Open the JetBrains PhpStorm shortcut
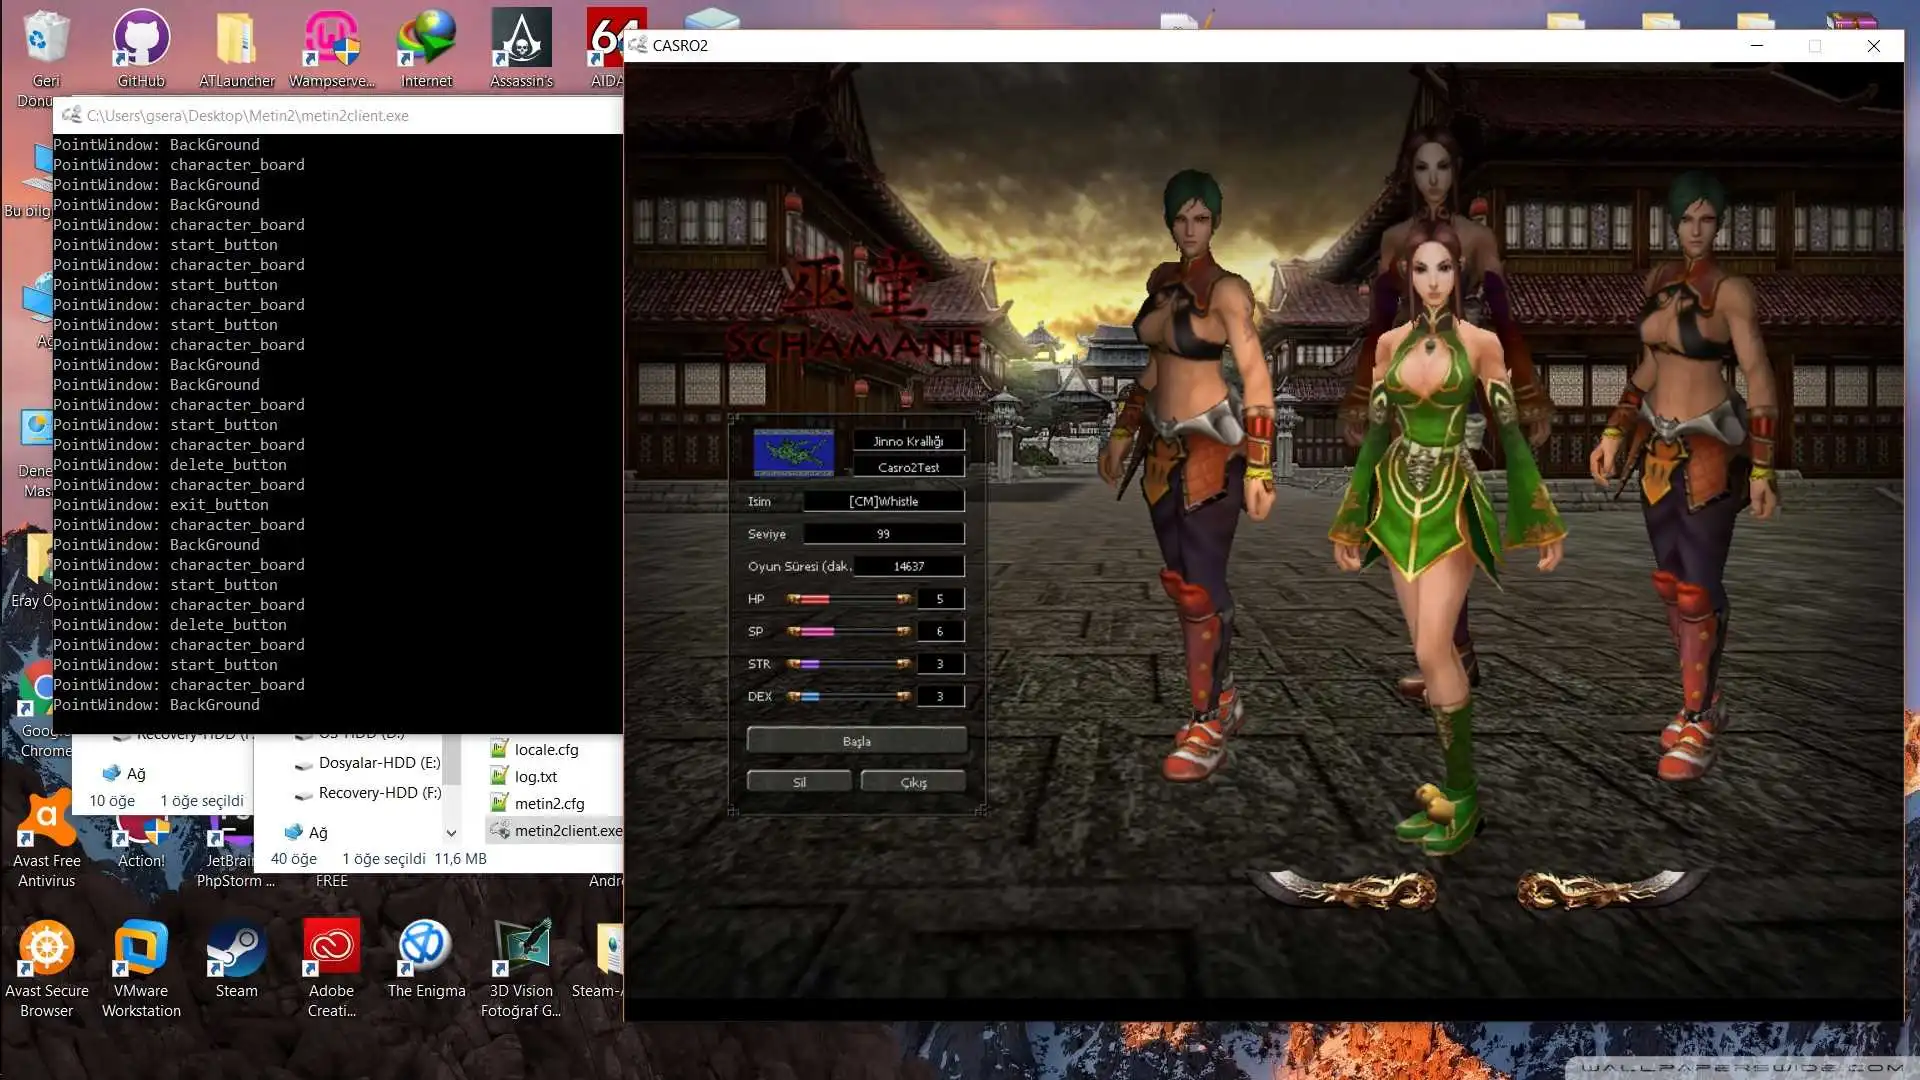This screenshot has width=1920, height=1080. point(234,850)
